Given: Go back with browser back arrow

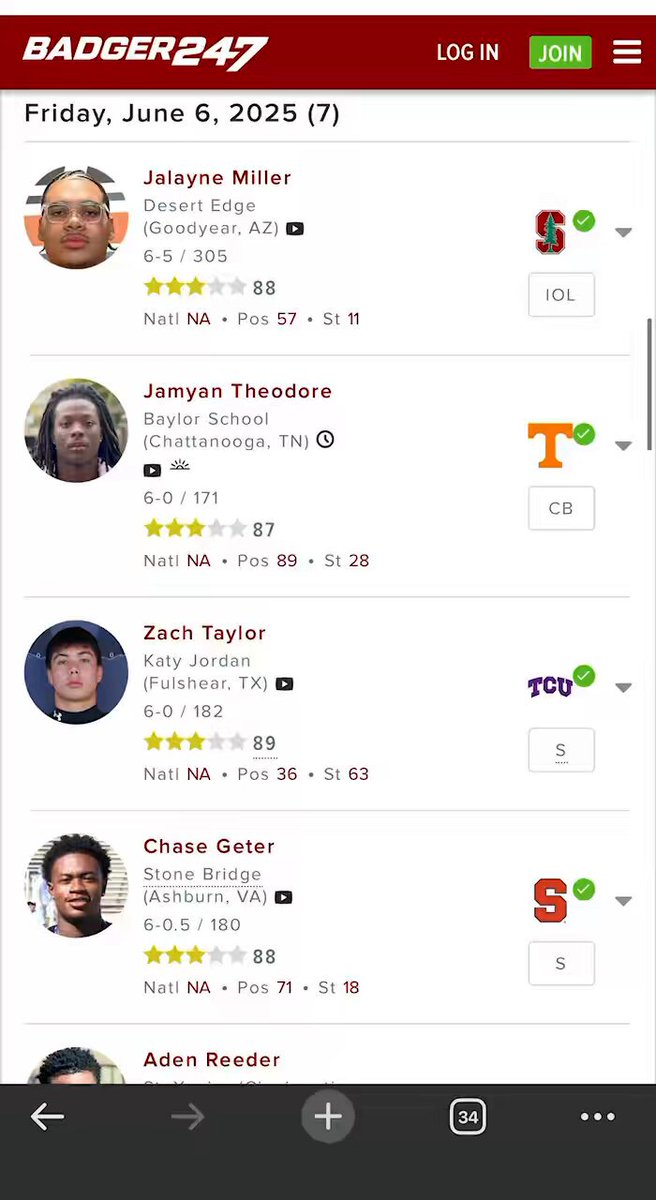Looking at the screenshot, I should coord(47,1117).
